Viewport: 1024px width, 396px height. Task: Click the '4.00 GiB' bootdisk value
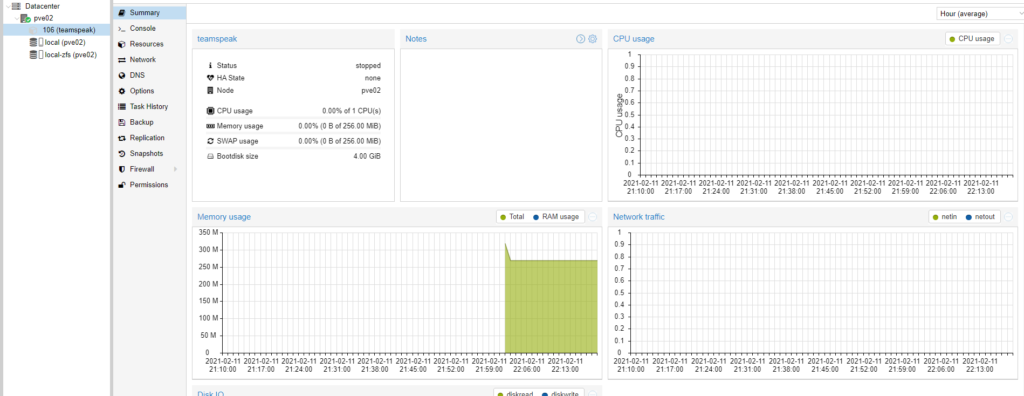[x=367, y=156]
